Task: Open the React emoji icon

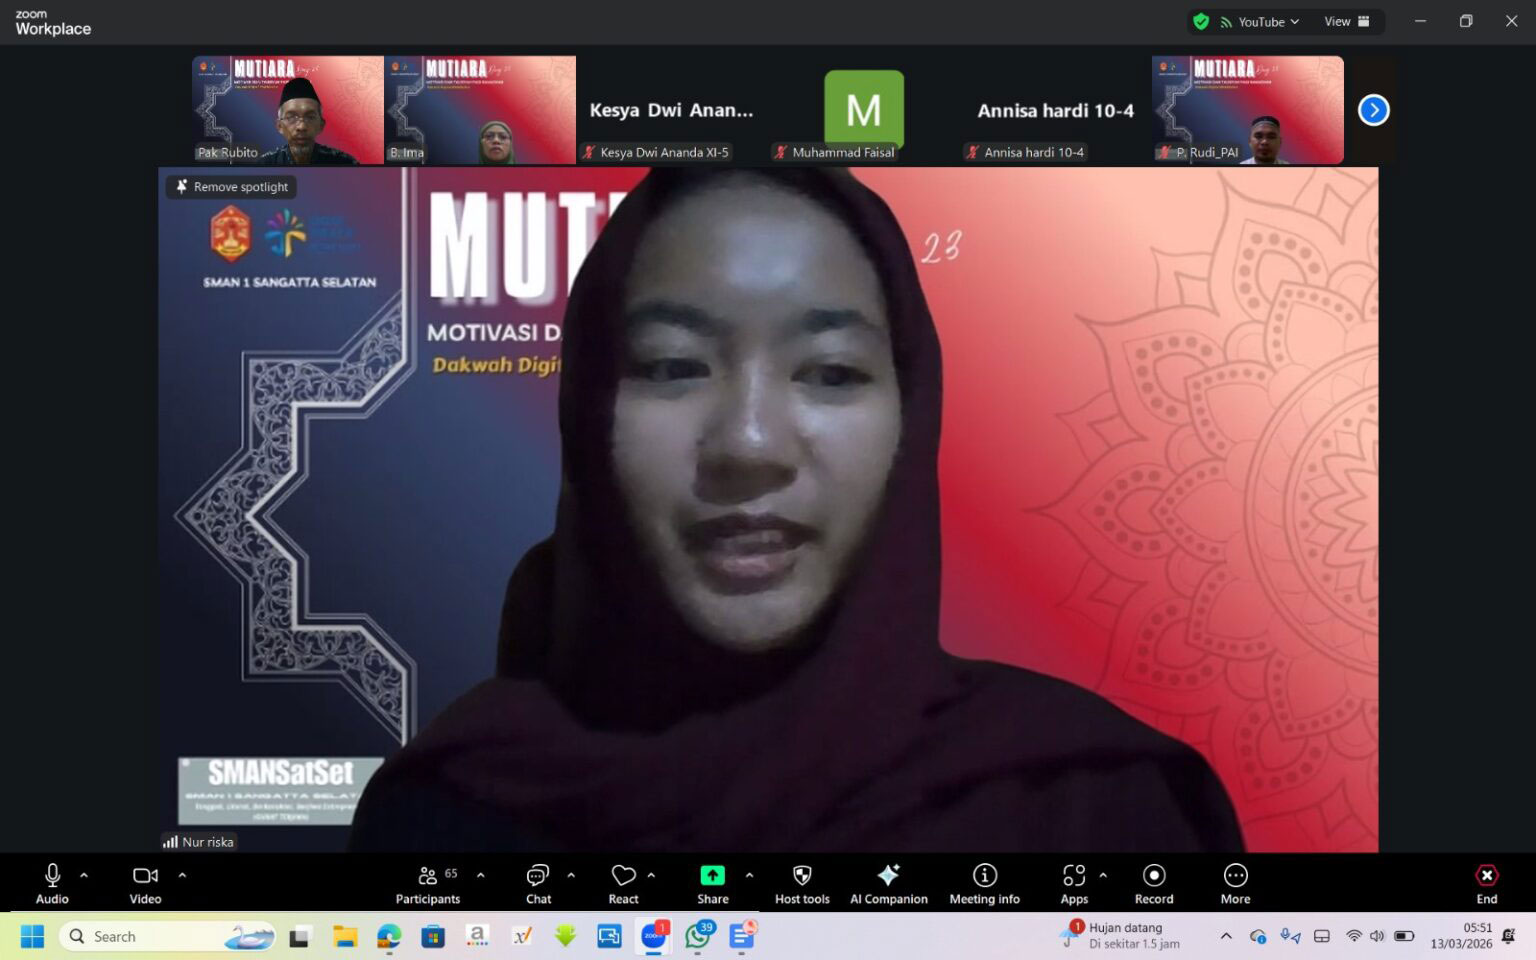Action: coord(623,883)
